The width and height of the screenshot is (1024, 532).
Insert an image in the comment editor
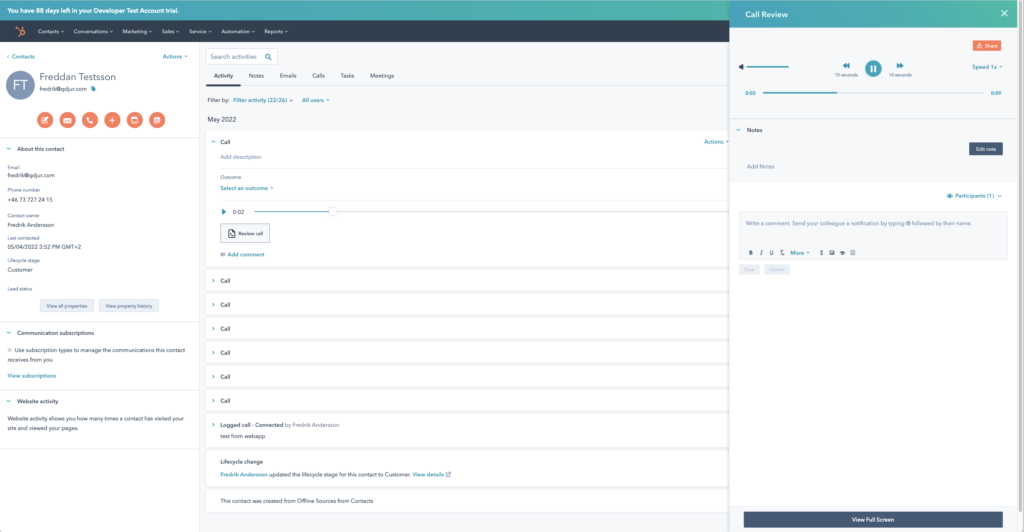831,253
